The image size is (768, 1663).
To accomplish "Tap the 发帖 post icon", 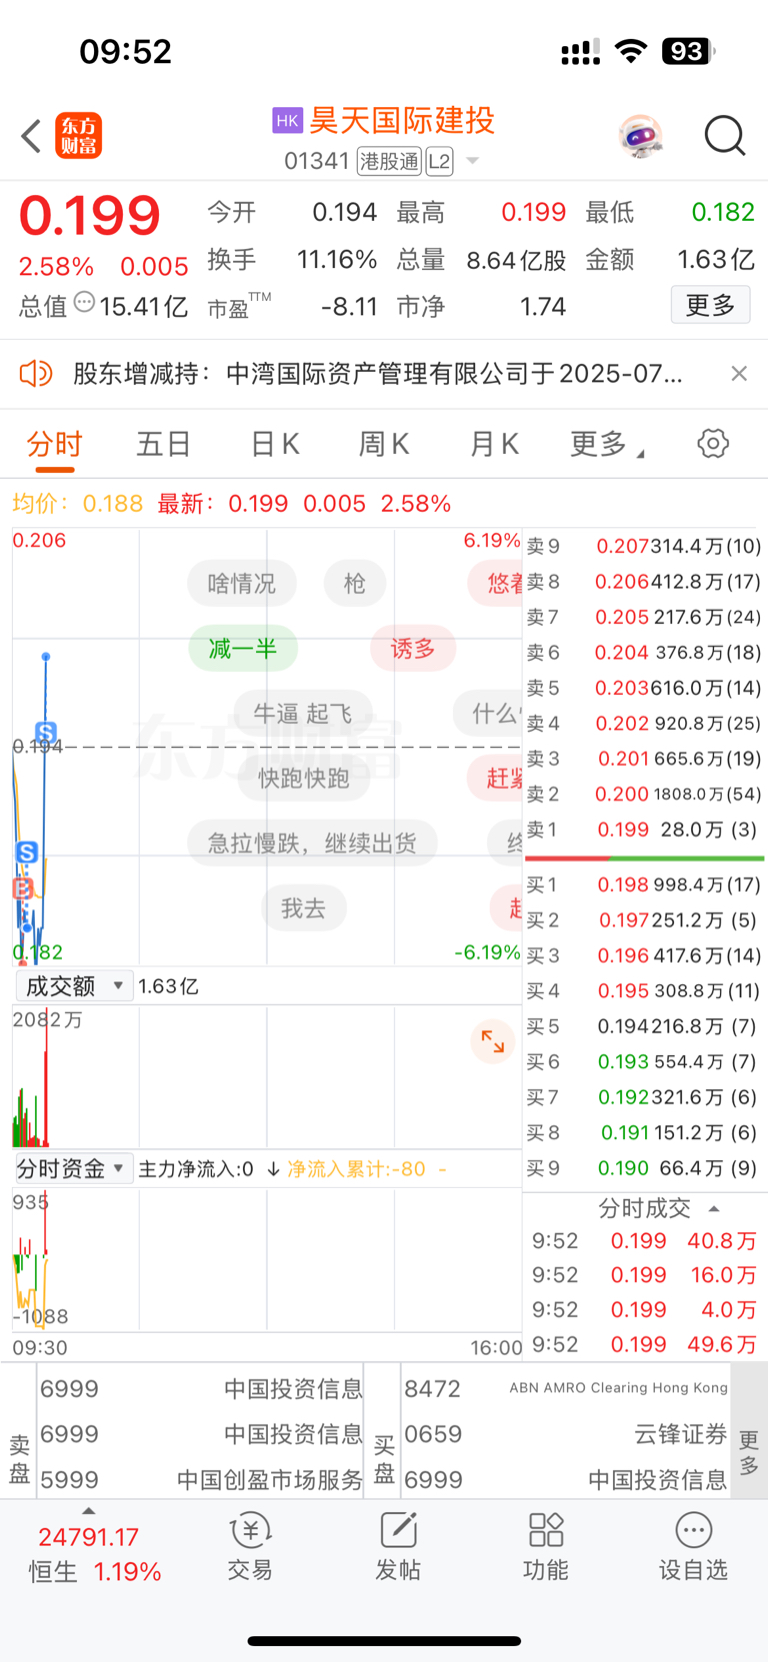I will (398, 1546).
